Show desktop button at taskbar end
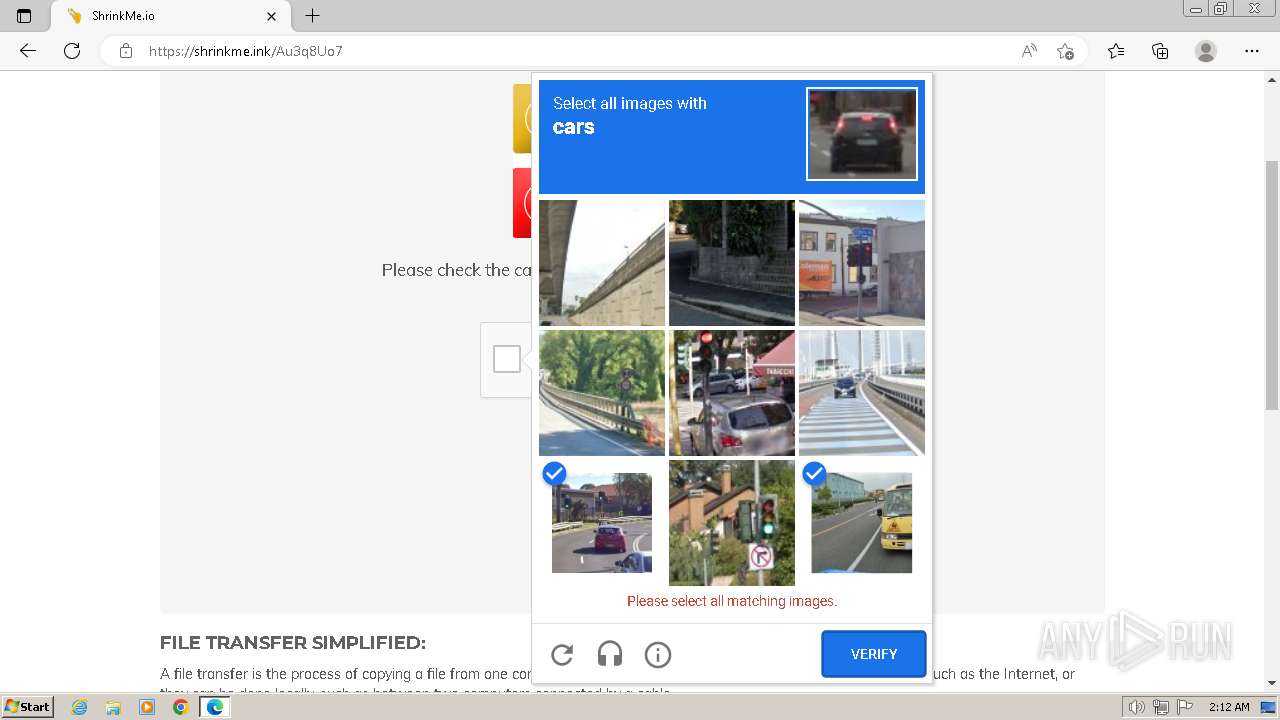The image size is (1280, 720). pyautogui.click(x=1268, y=707)
